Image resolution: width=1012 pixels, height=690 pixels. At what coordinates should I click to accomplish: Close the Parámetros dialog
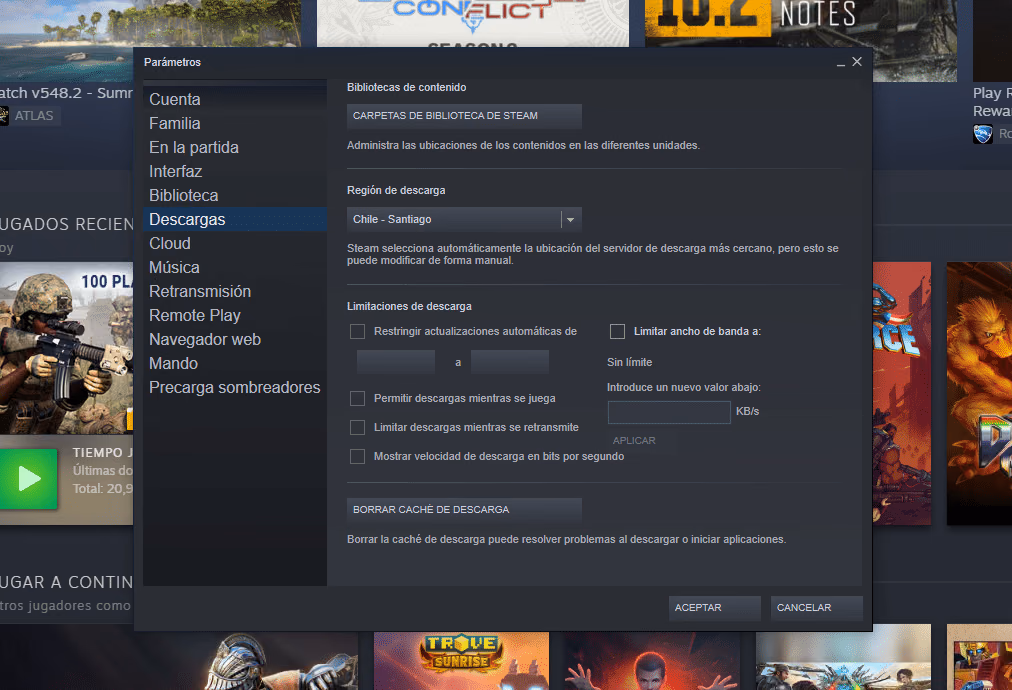(857, 61)
